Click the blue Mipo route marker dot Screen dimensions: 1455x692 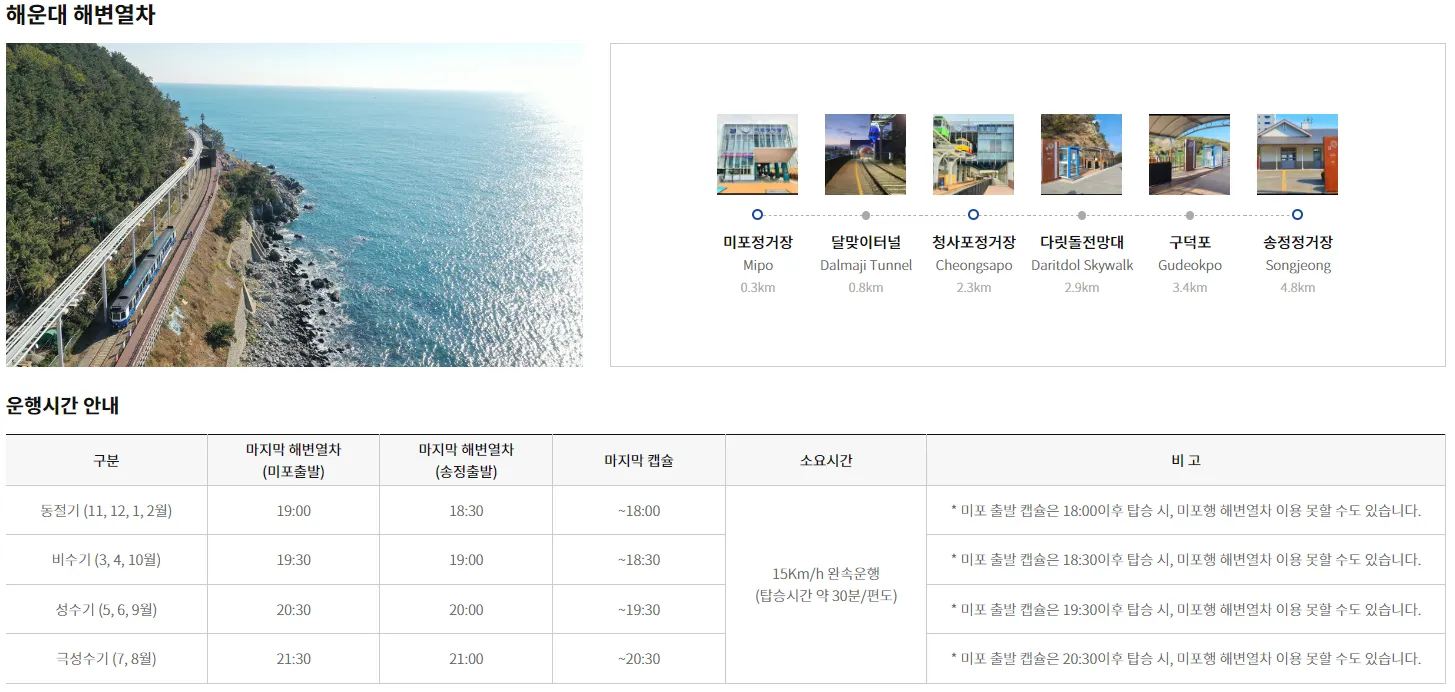pos(757,214)
